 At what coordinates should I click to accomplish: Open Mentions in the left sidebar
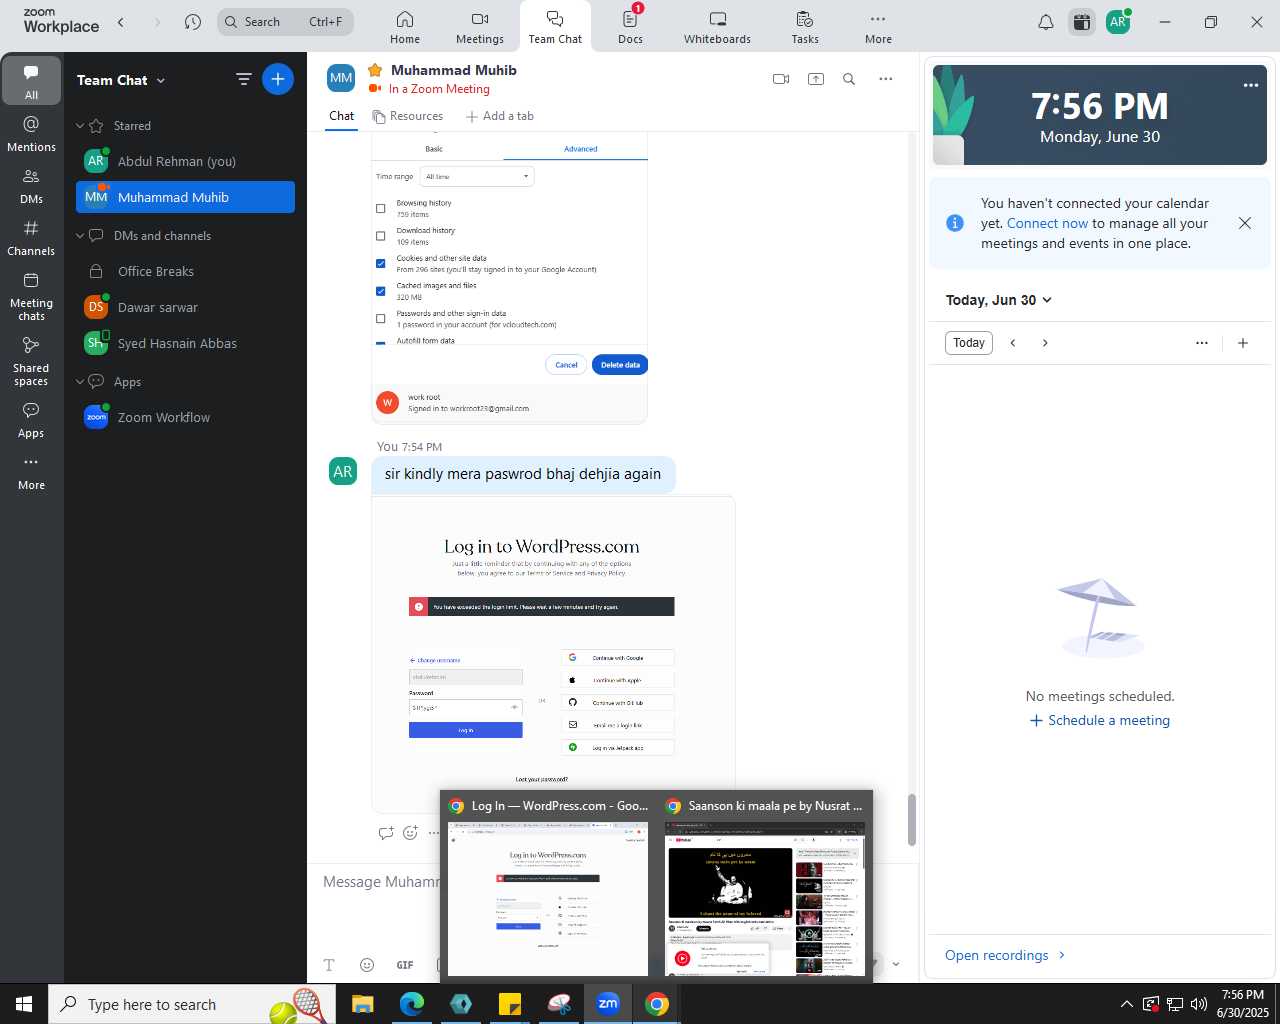pos(31,133)
